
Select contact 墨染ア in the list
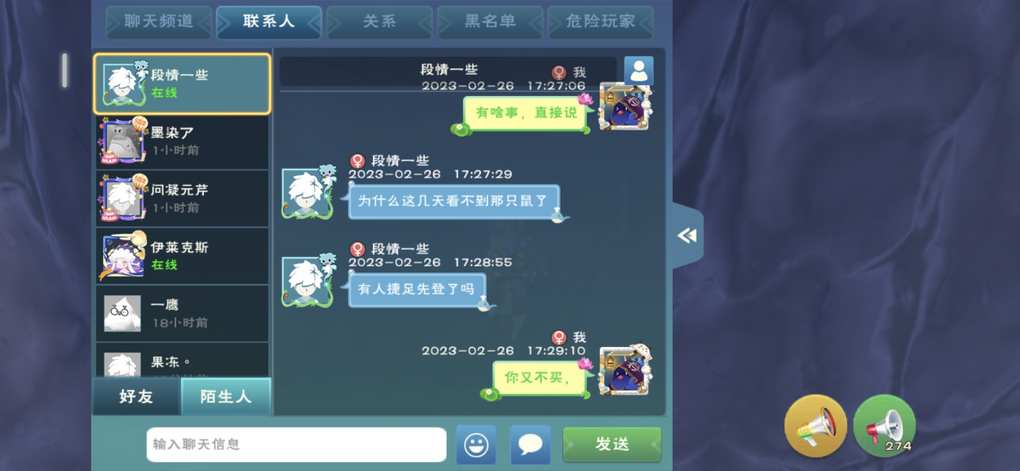click(182, 141)
